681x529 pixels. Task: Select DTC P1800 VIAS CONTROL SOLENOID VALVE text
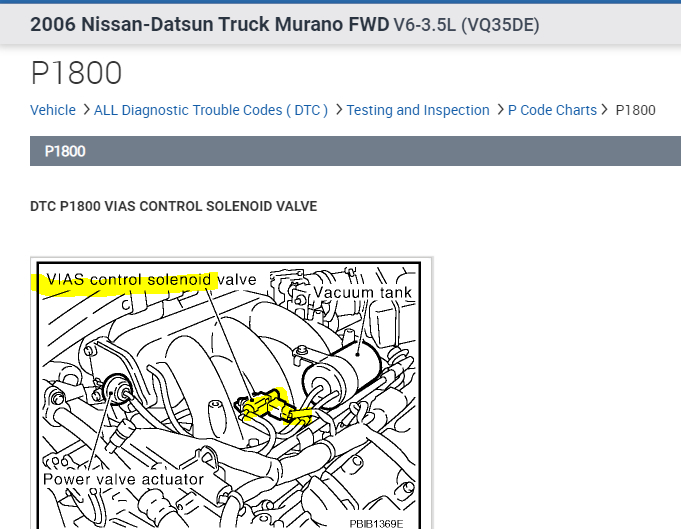173,206
